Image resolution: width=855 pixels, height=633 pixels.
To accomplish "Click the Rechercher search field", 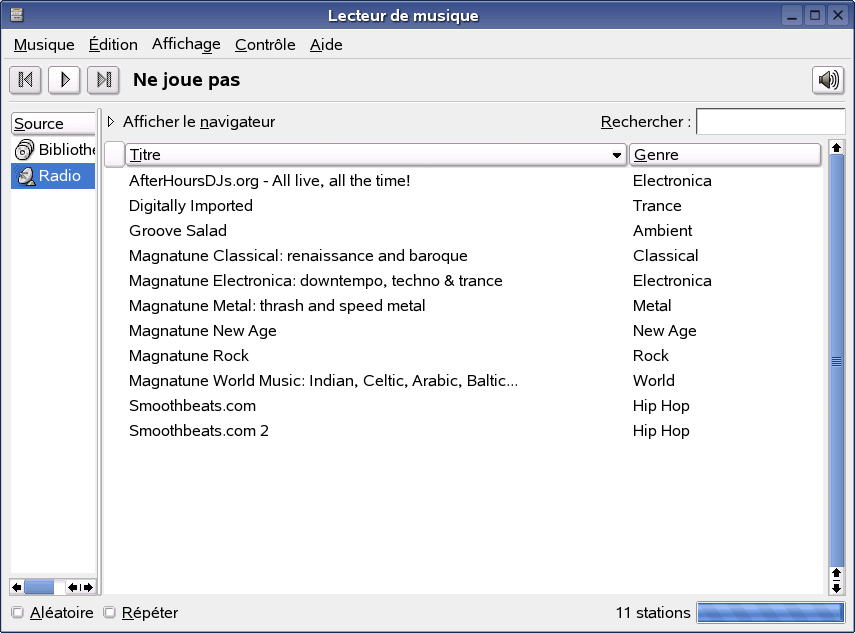I will coord(770,122).
